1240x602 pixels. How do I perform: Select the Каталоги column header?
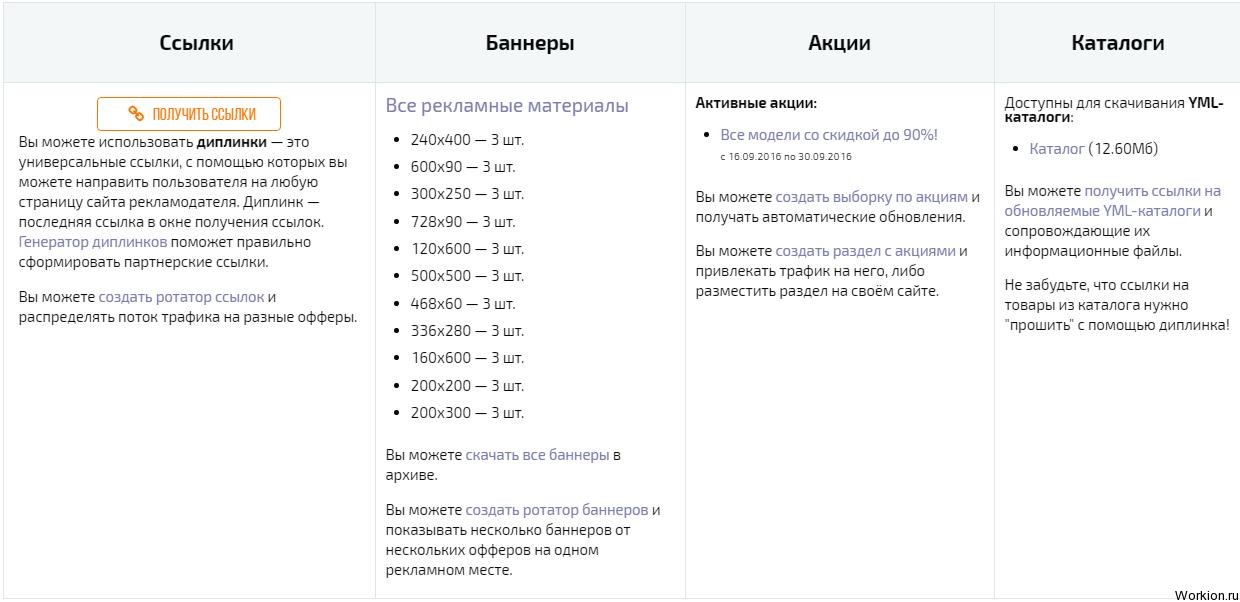(1117, 43)
